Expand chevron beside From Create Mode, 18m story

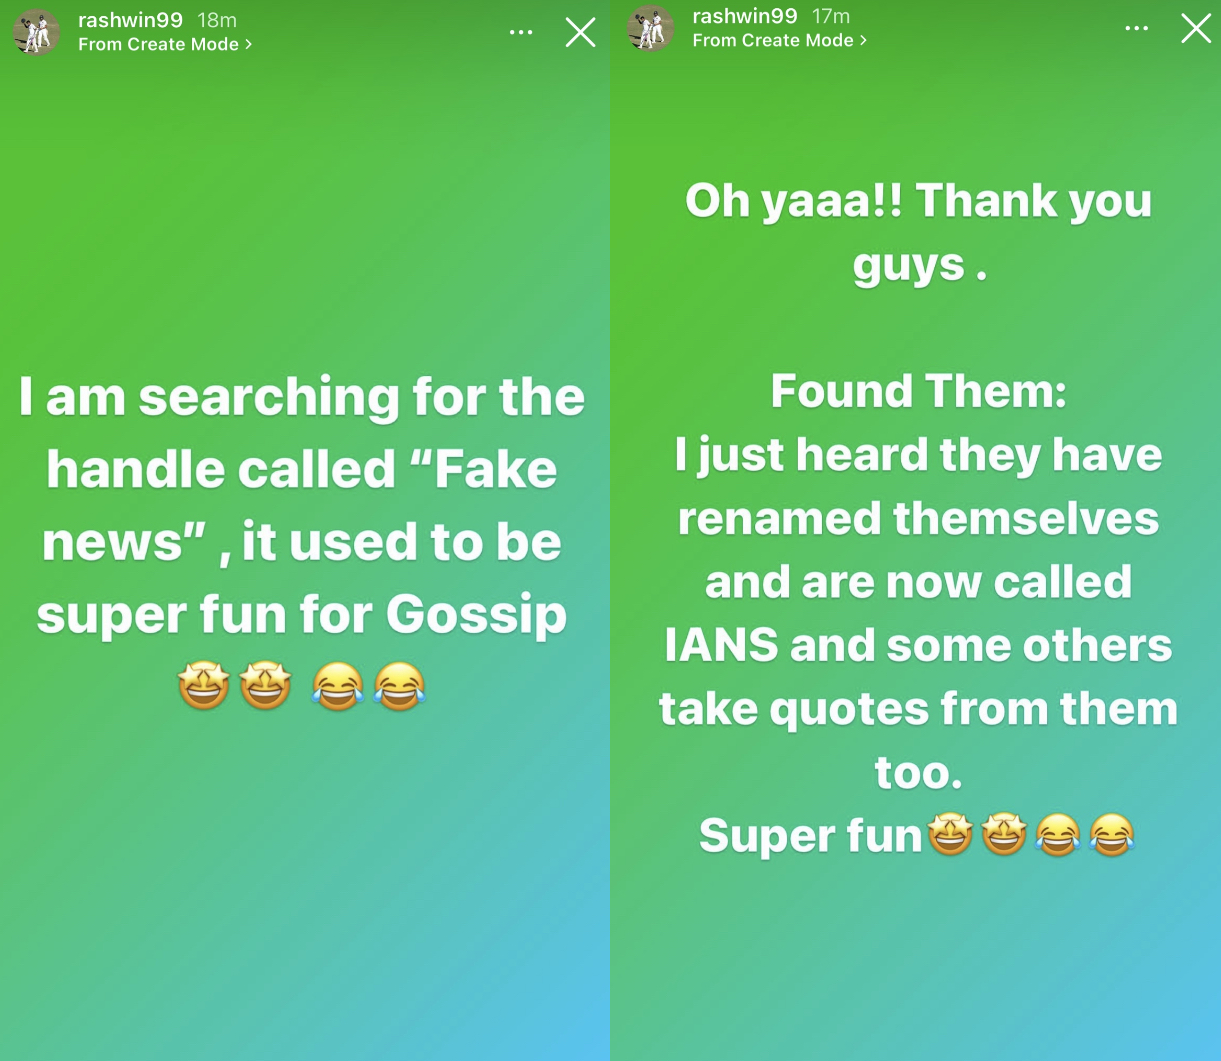pos(248,45)
